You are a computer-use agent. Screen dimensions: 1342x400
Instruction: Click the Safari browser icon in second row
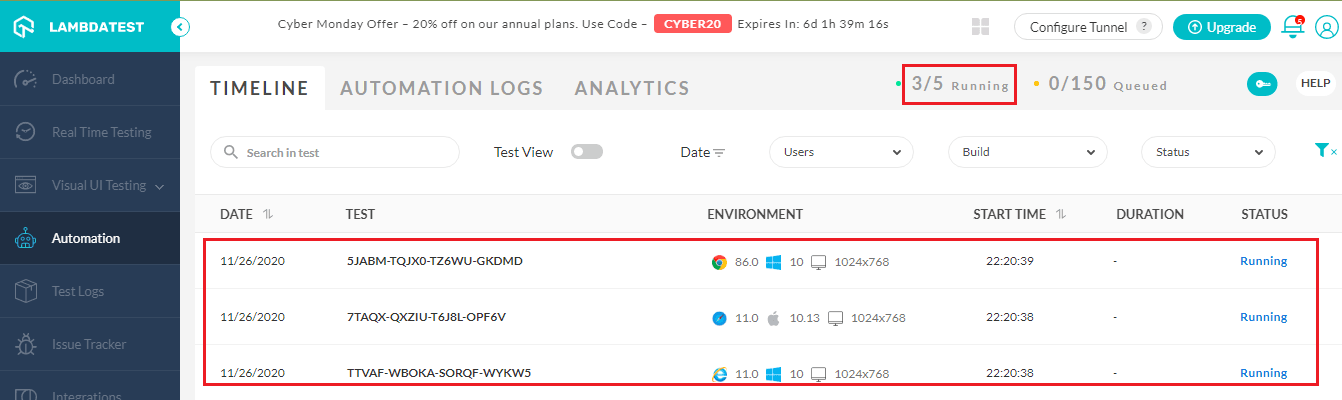(718, 318)
